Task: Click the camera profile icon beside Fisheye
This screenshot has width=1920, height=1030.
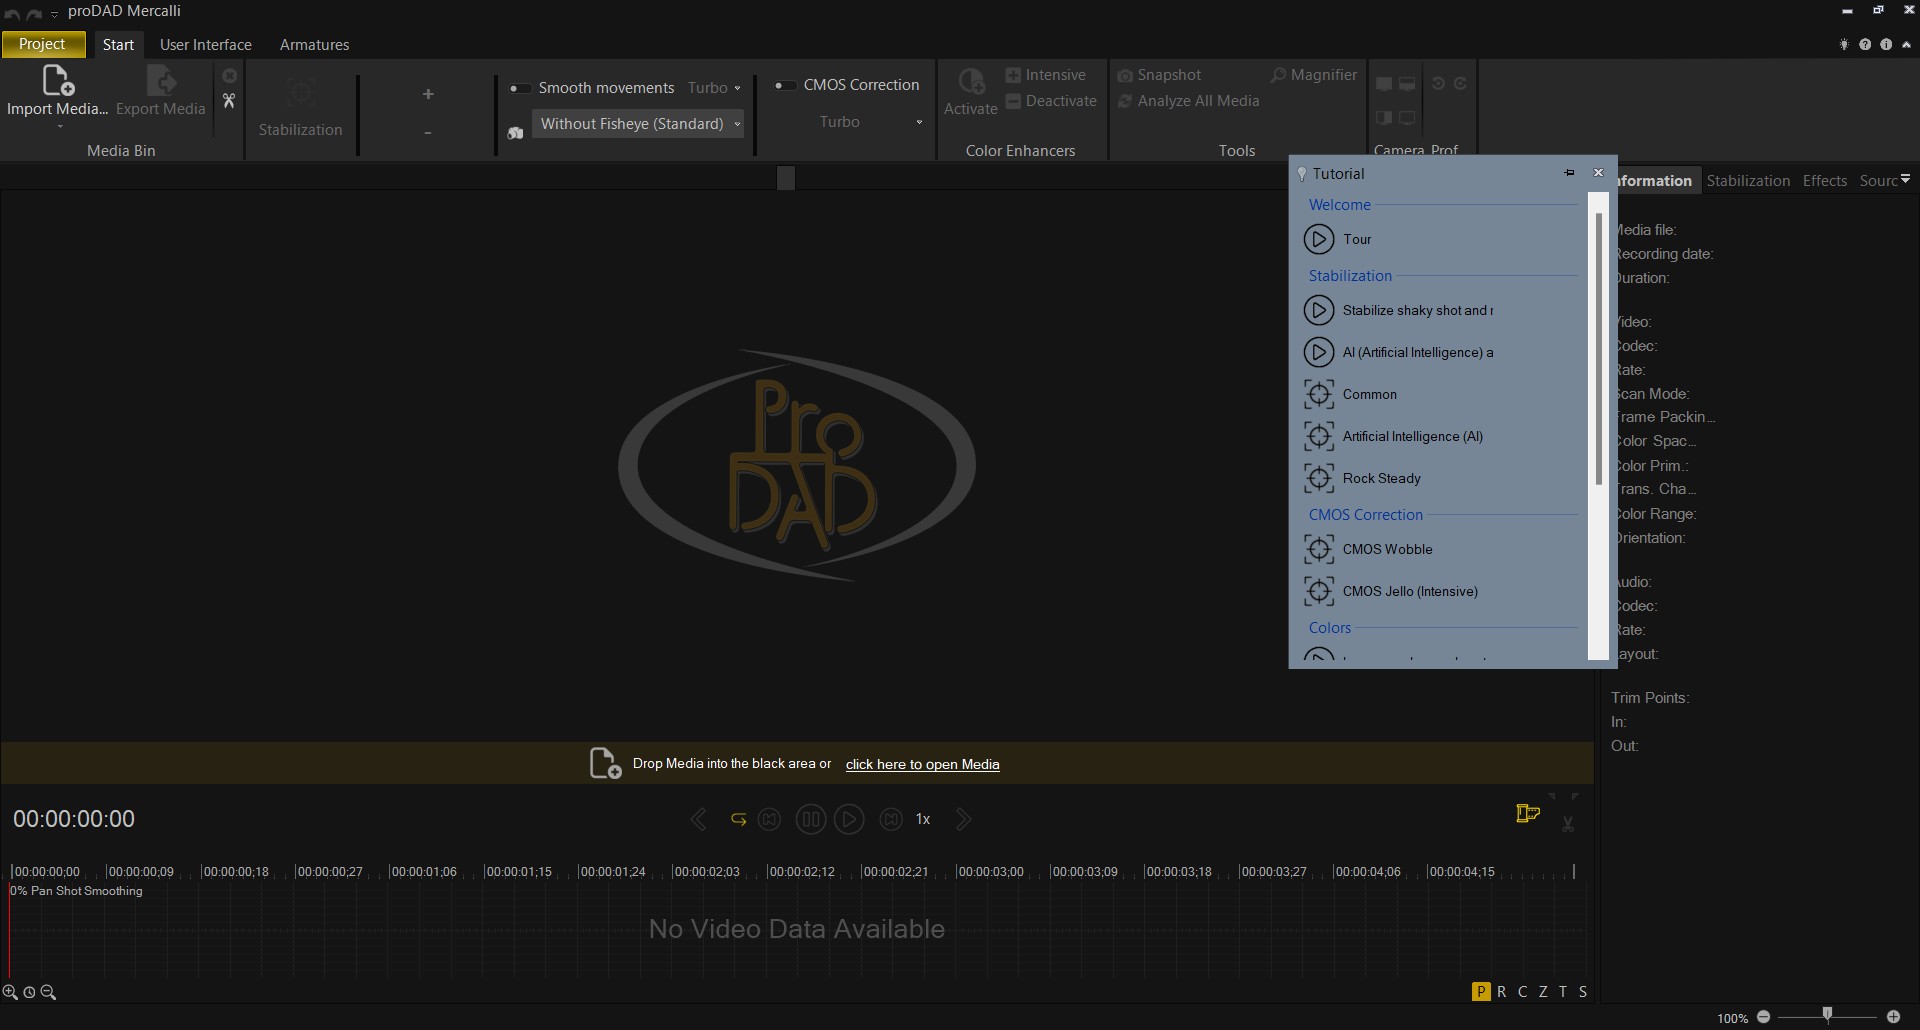Action: tap(515, 133)
